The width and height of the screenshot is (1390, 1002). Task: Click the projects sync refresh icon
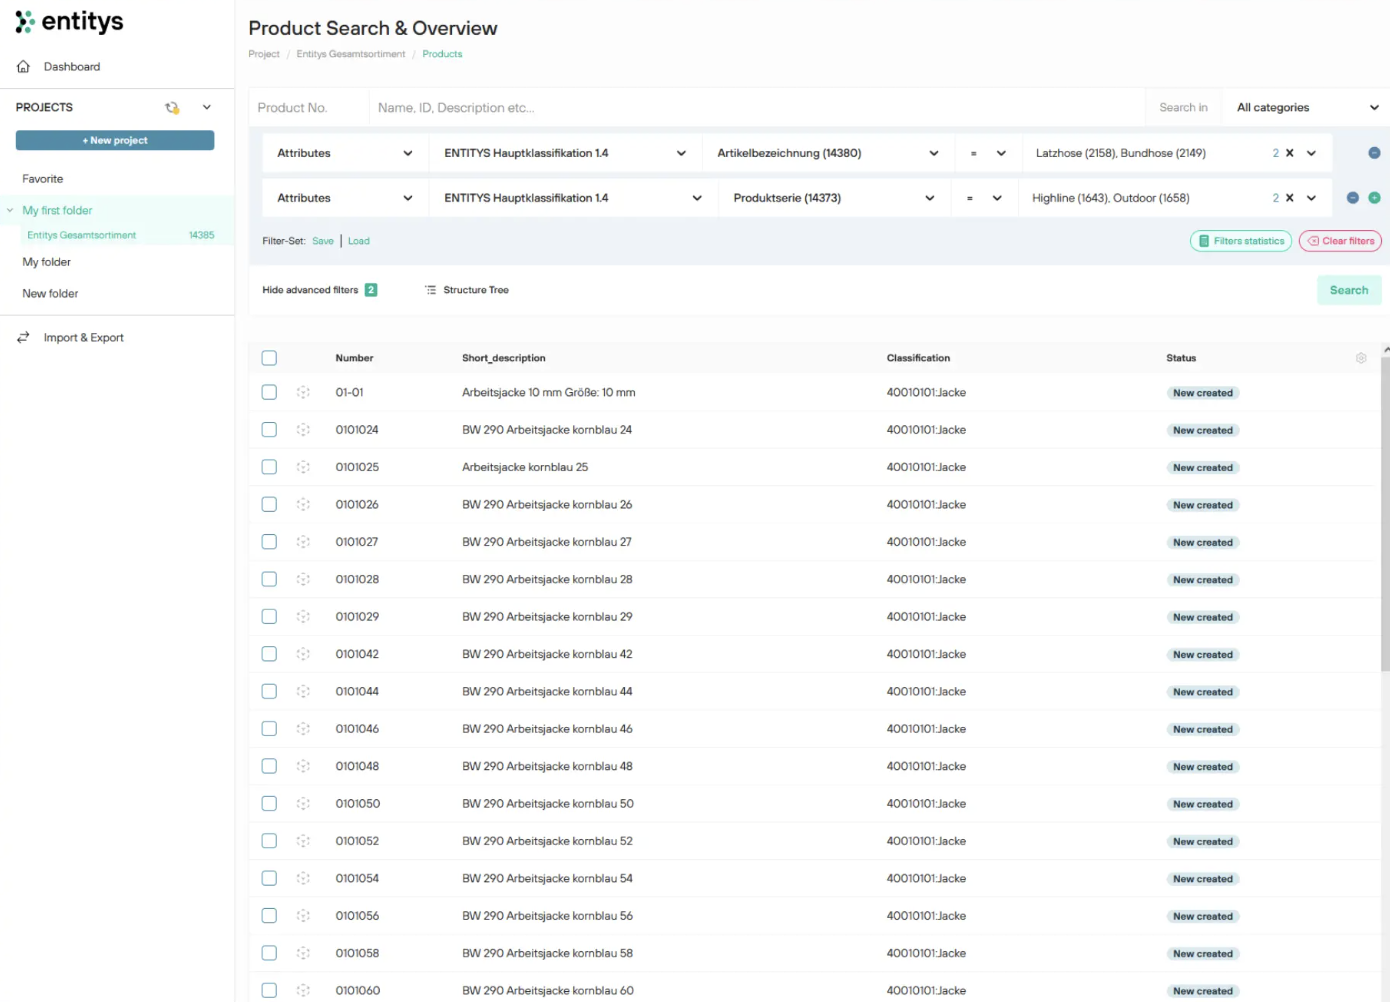click(x=172, y=108)
